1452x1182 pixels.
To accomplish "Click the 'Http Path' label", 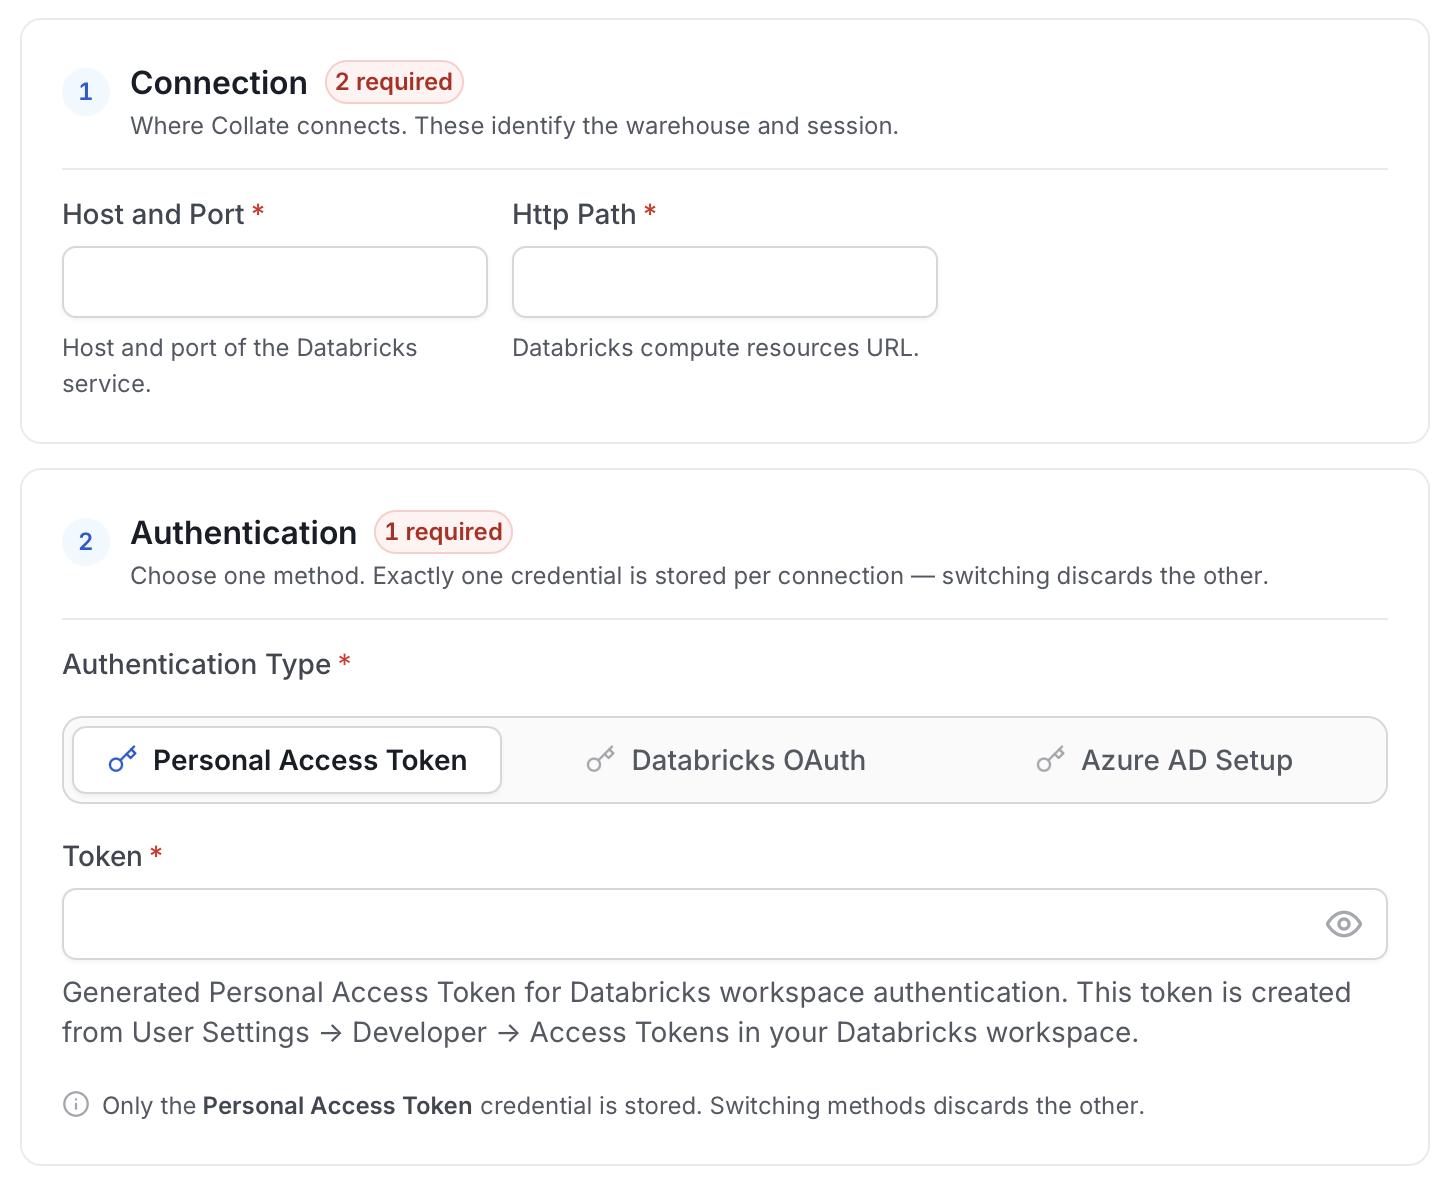I will [574, 214].
